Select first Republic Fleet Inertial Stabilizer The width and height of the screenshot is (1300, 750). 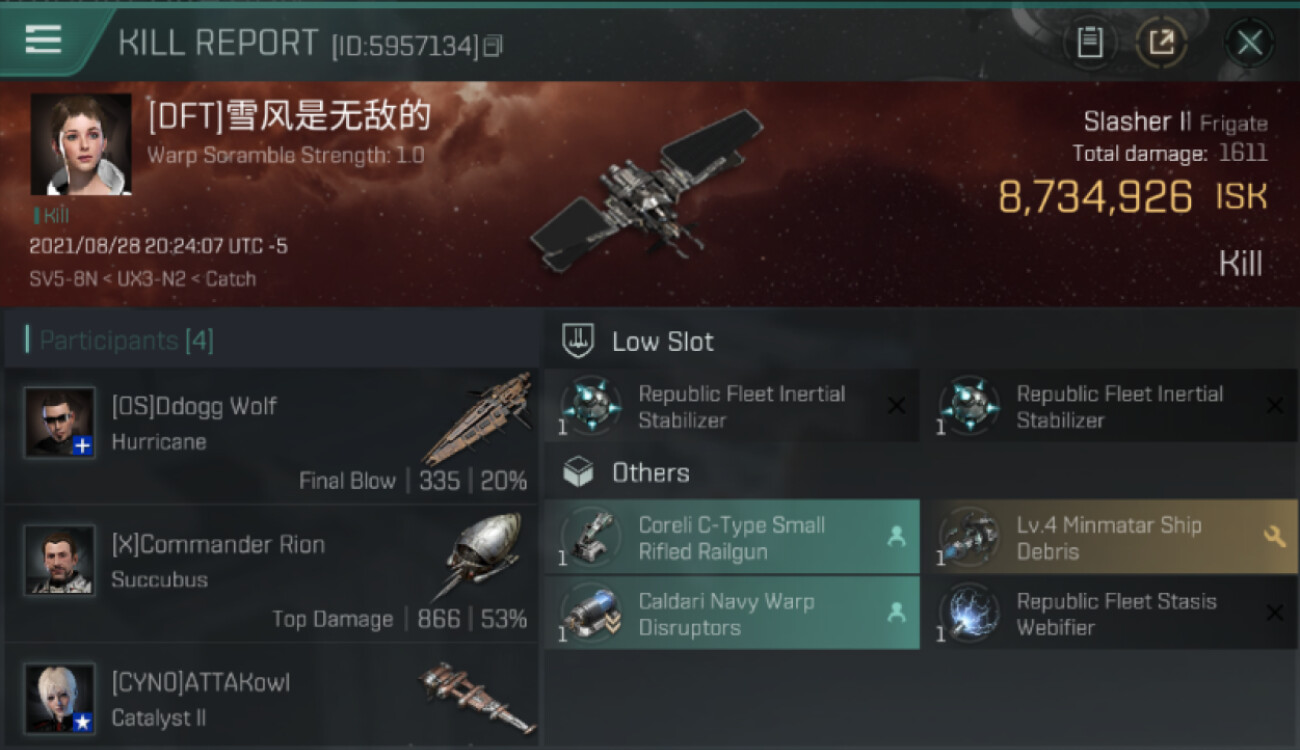[x=732, y=406]
